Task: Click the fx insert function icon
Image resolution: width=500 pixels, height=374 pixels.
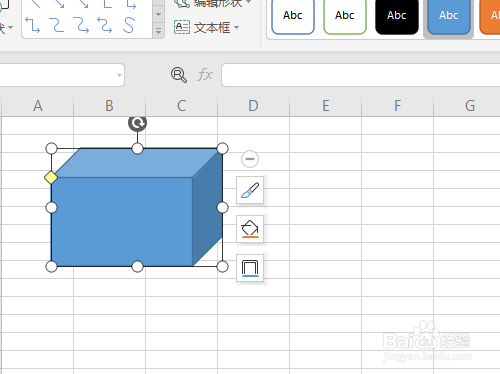Action: (205, 75)
